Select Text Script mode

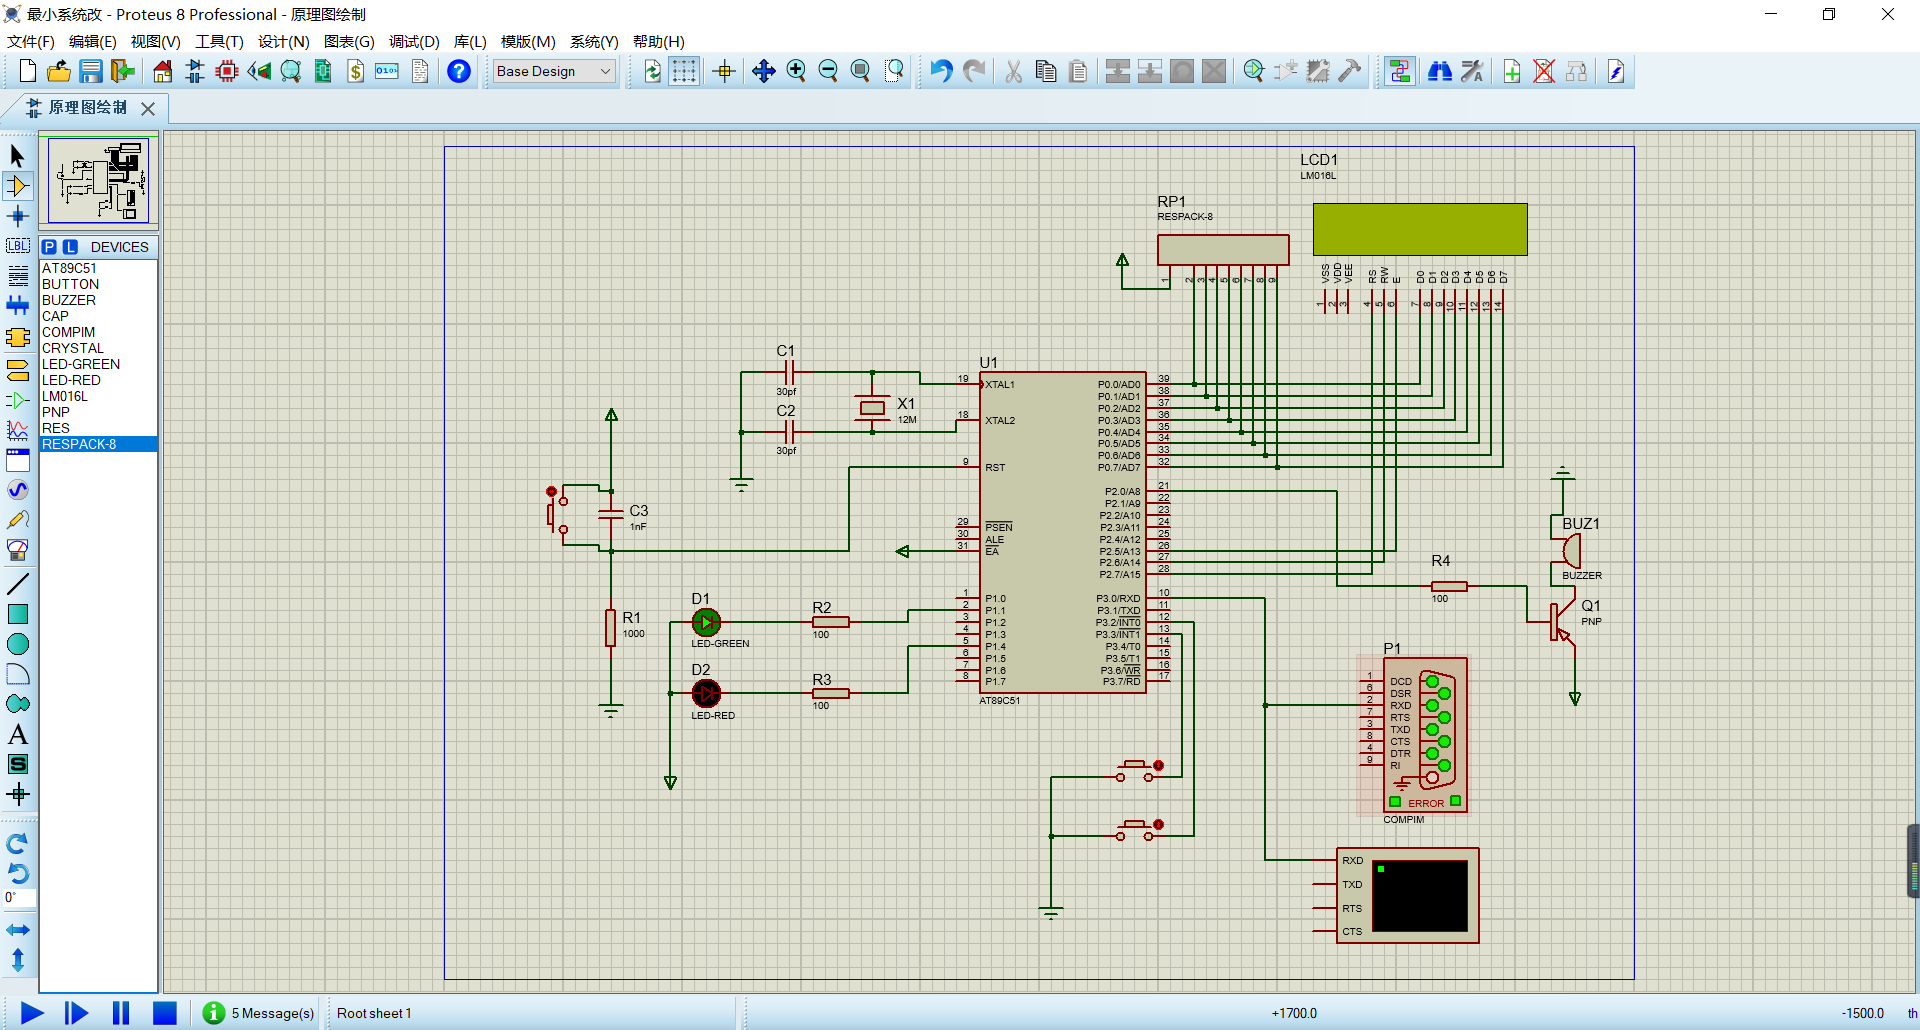coord(17,276)
